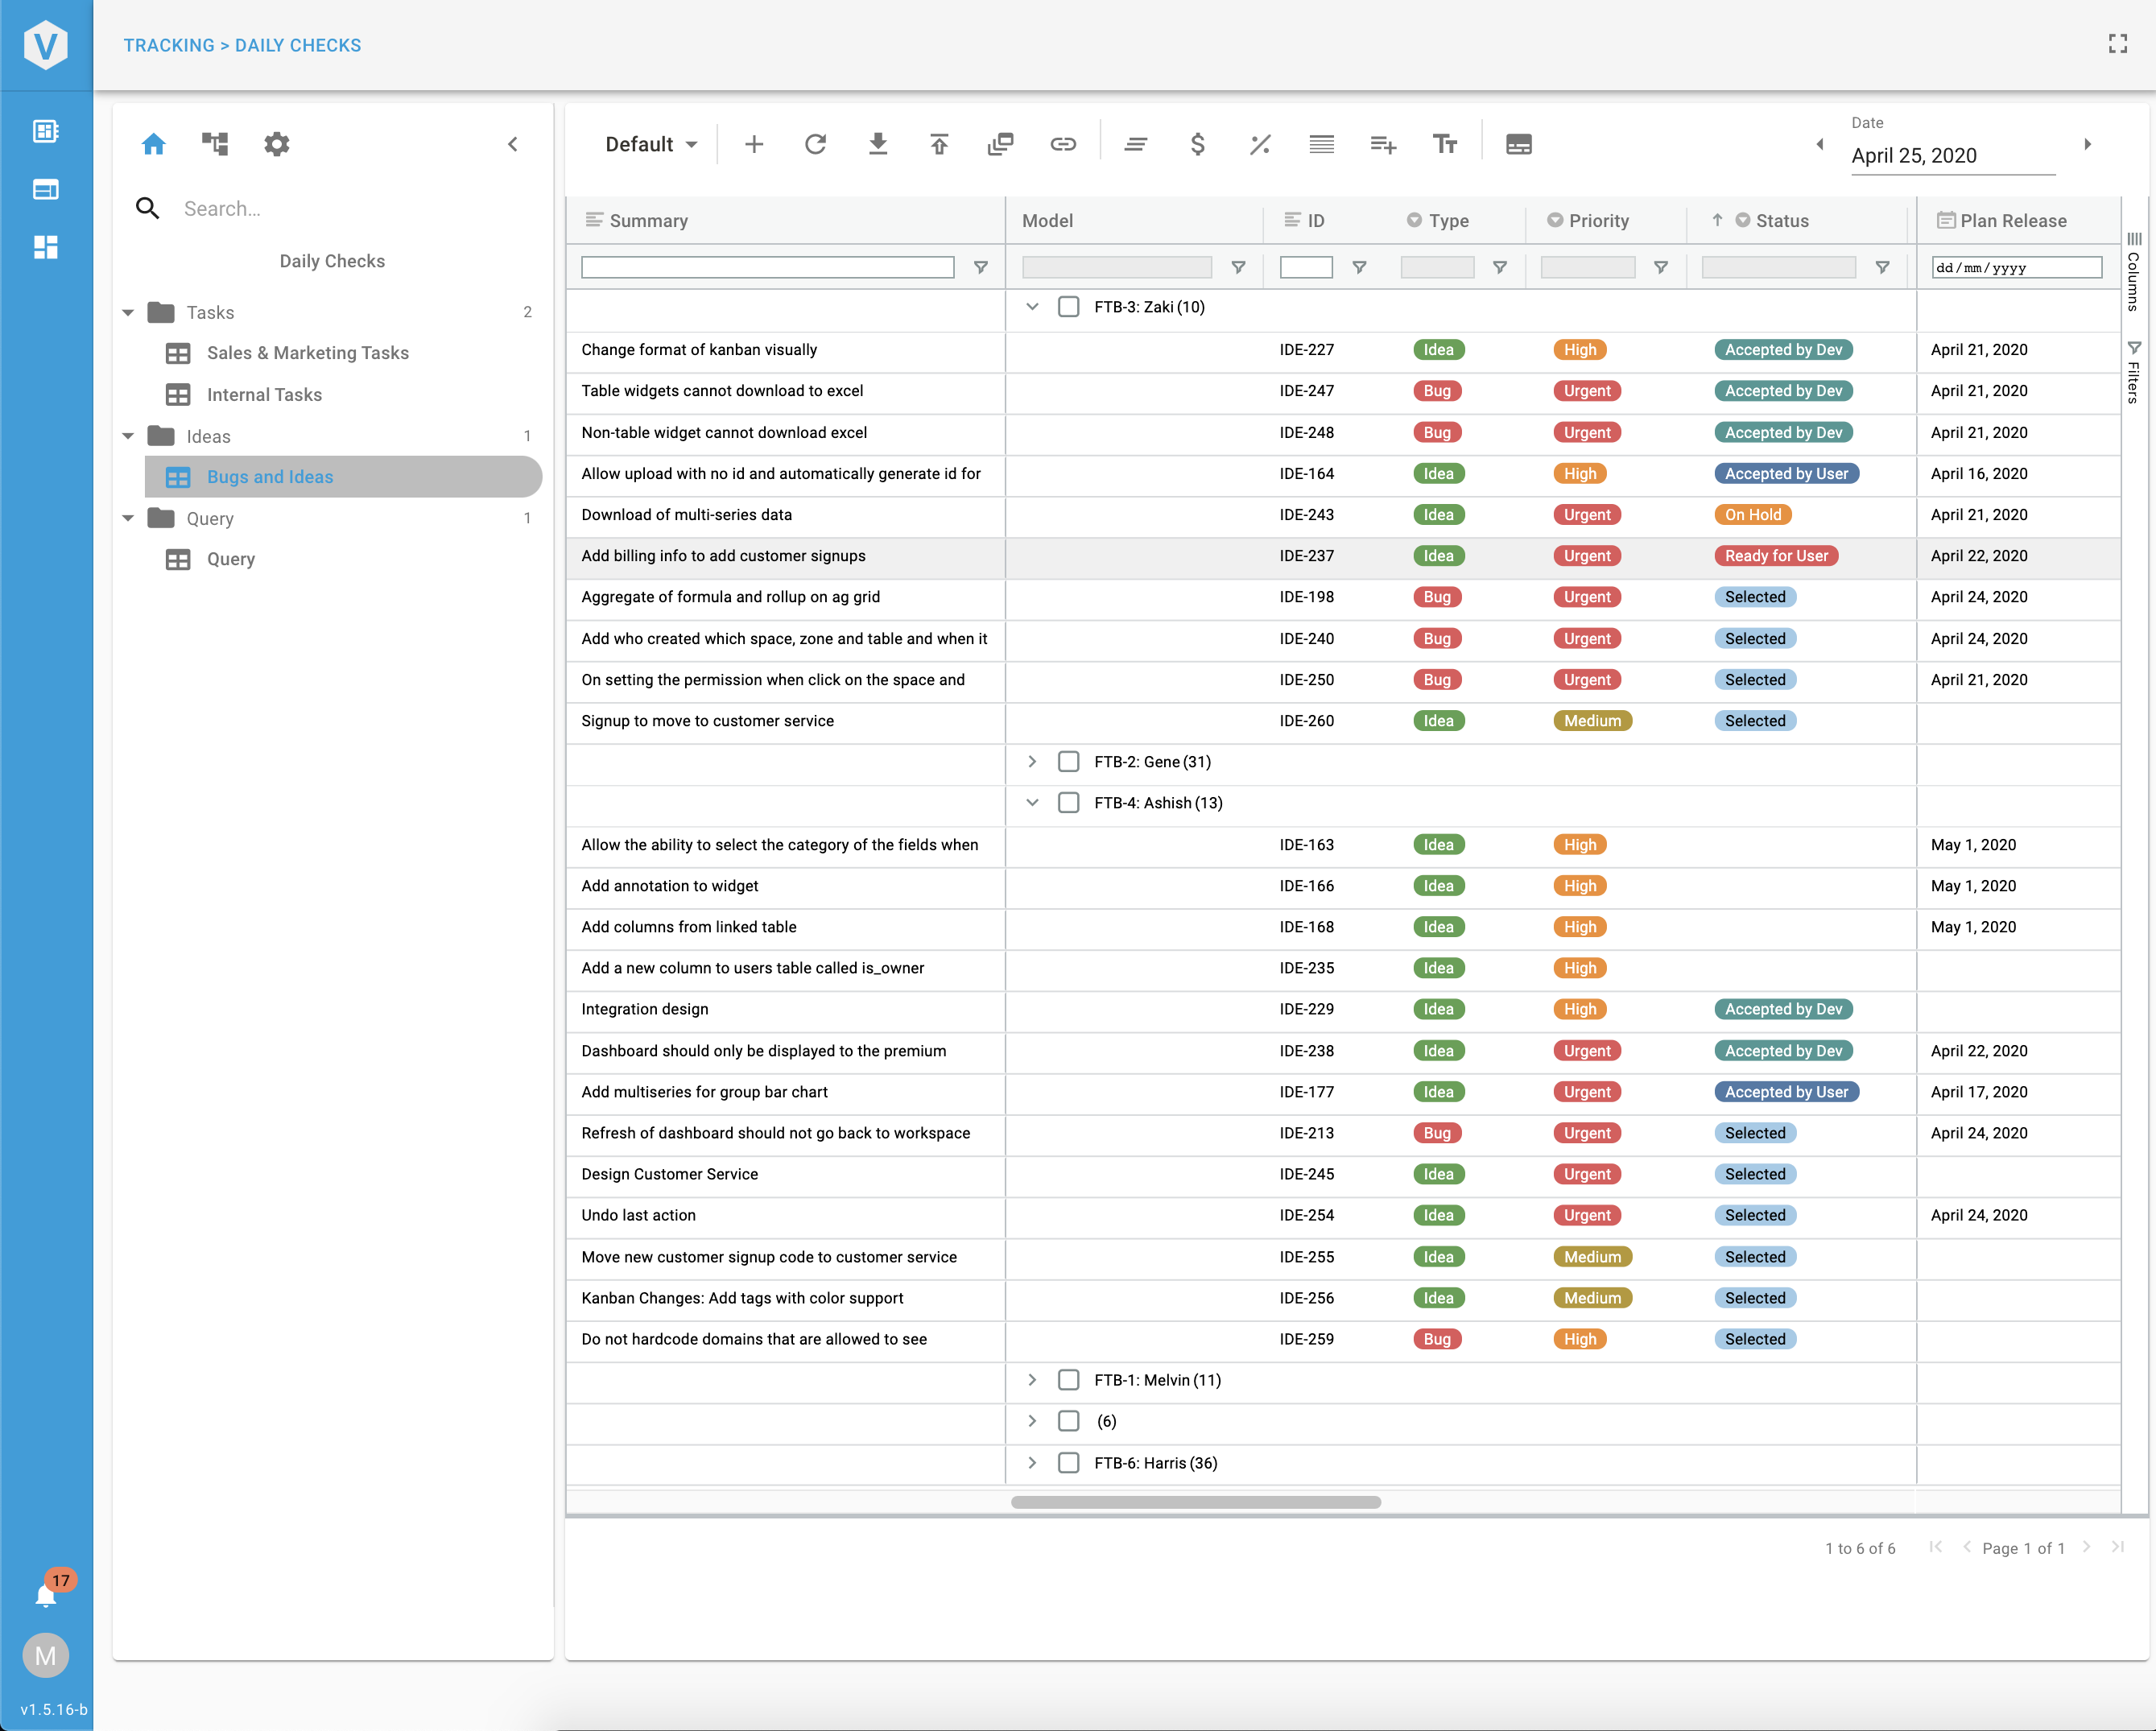2156x1731 pixels.
Task: Sort by the Status column header
Action: pyautogui.click(x=1781, y=221)
